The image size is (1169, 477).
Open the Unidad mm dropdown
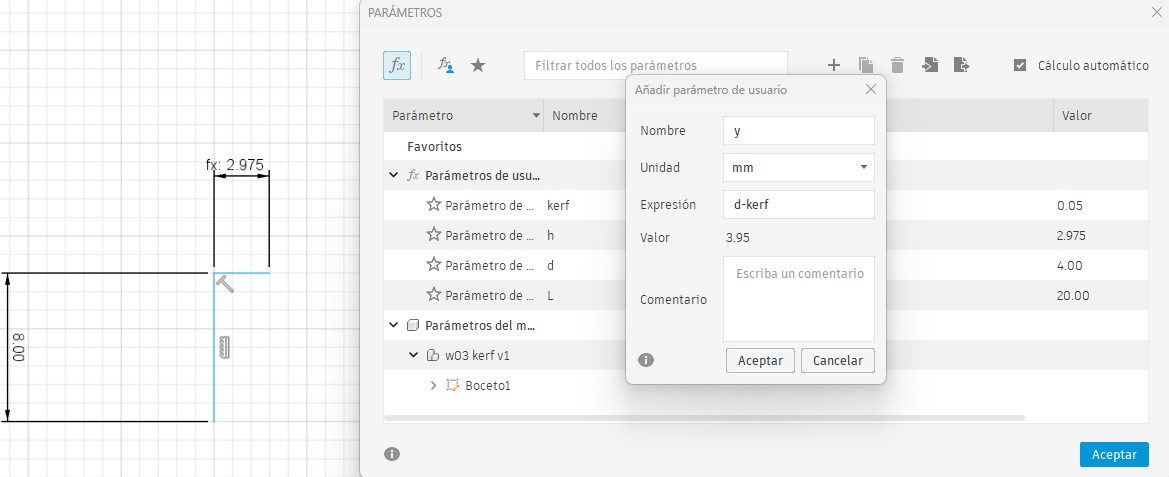click(x=798, y=167)
